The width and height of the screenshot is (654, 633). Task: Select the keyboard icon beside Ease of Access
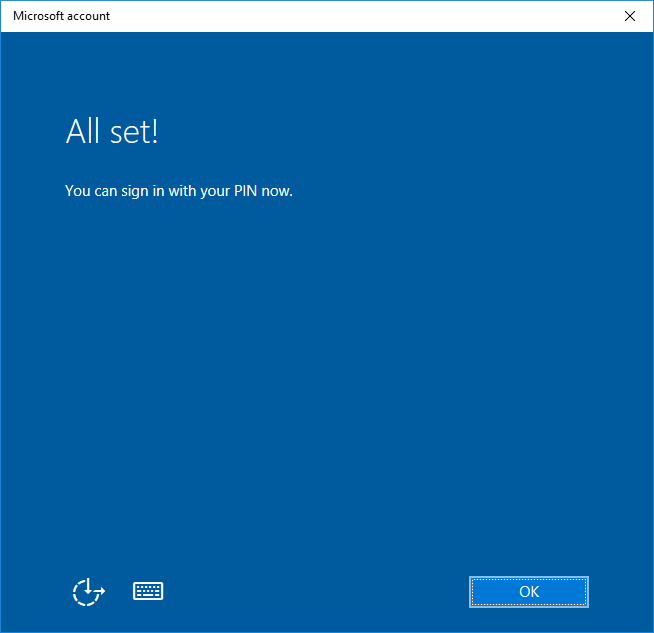point(148,591)
